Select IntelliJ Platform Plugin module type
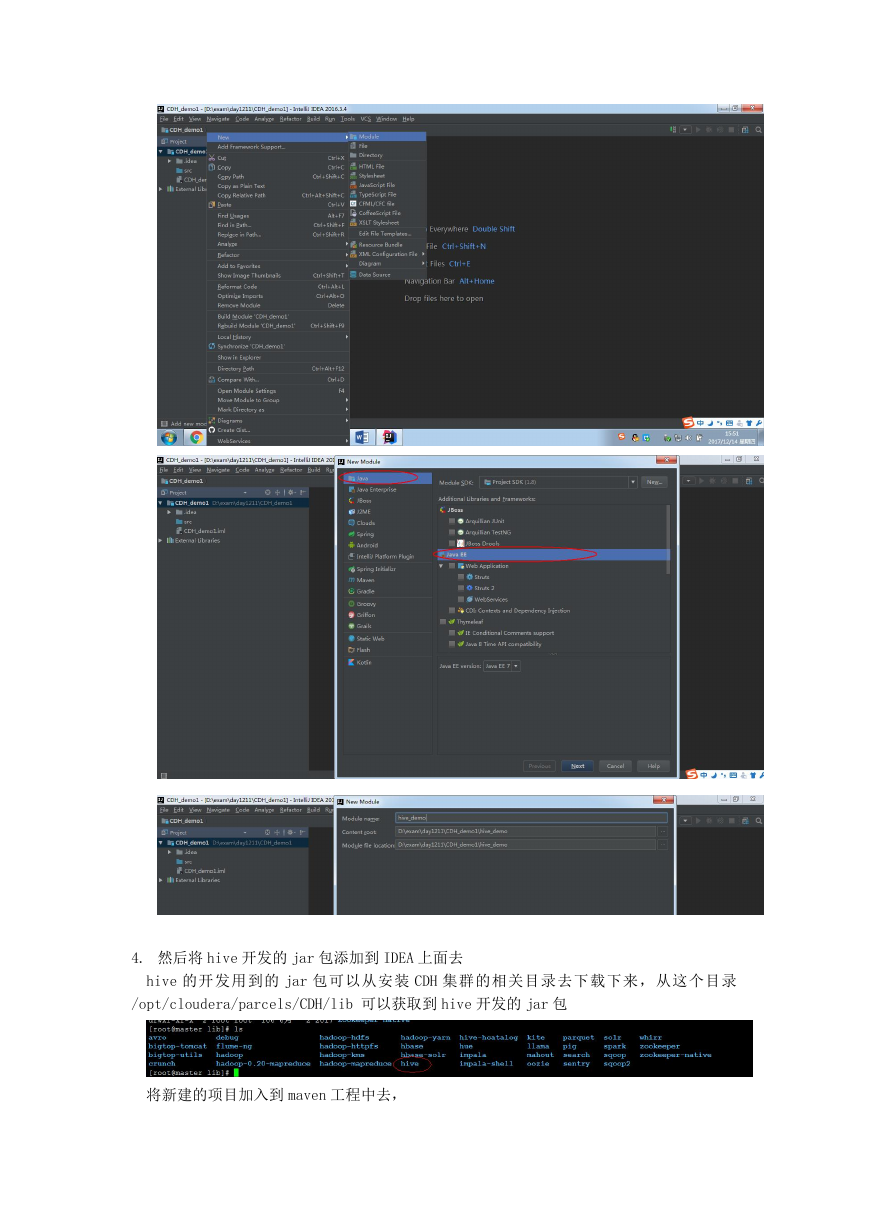The width and height of the screenshot is (869, 1228). [x=388, y=556]
